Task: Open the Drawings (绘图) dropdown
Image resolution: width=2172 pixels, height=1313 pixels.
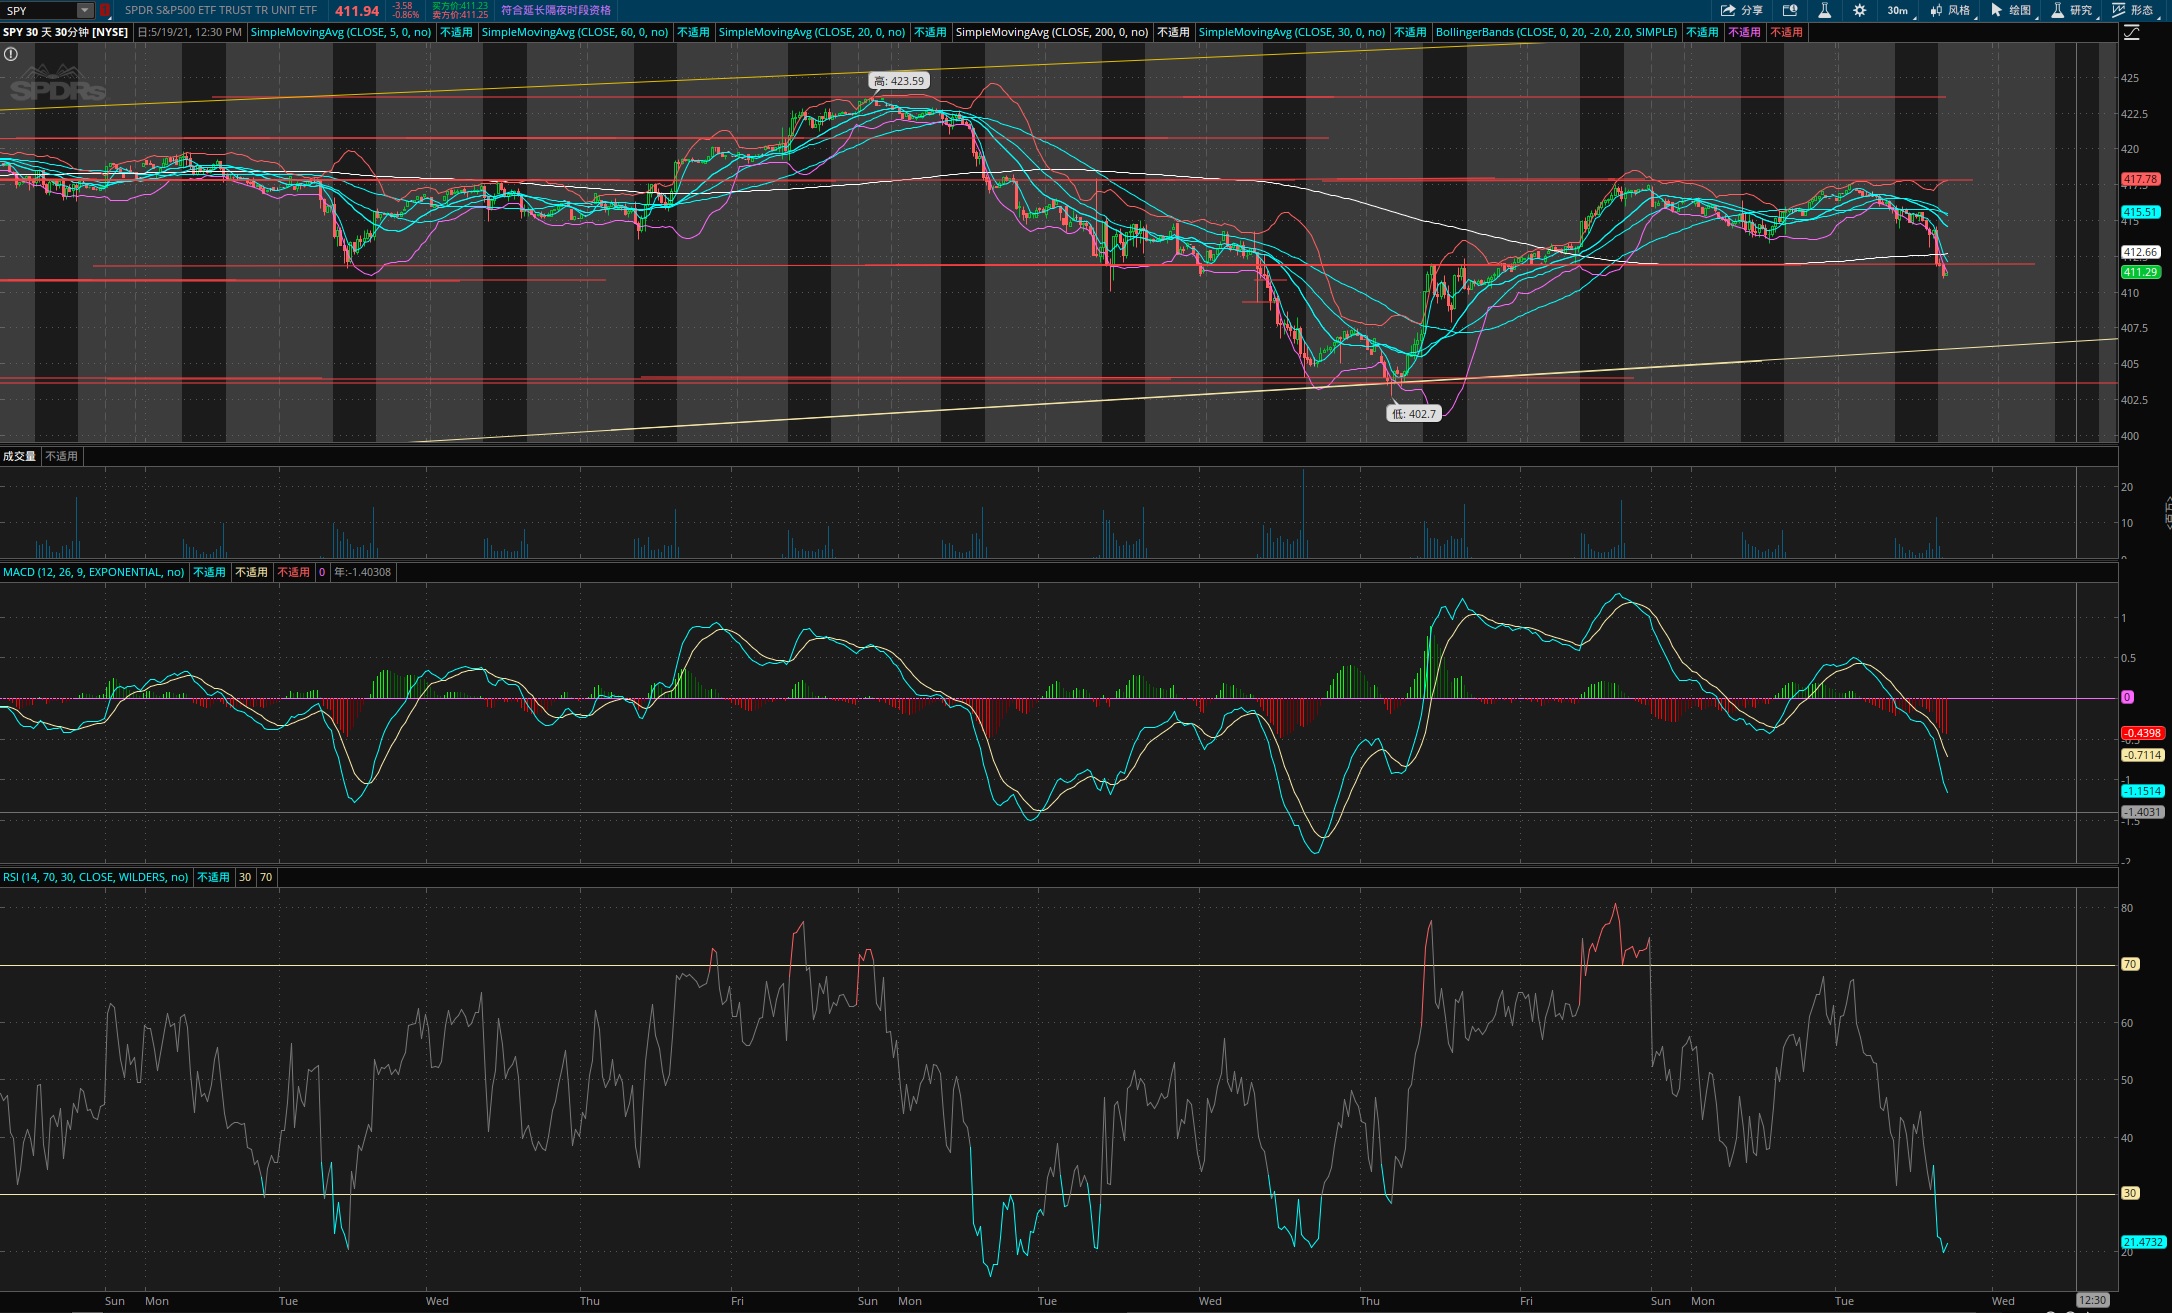Action: 2012,10
